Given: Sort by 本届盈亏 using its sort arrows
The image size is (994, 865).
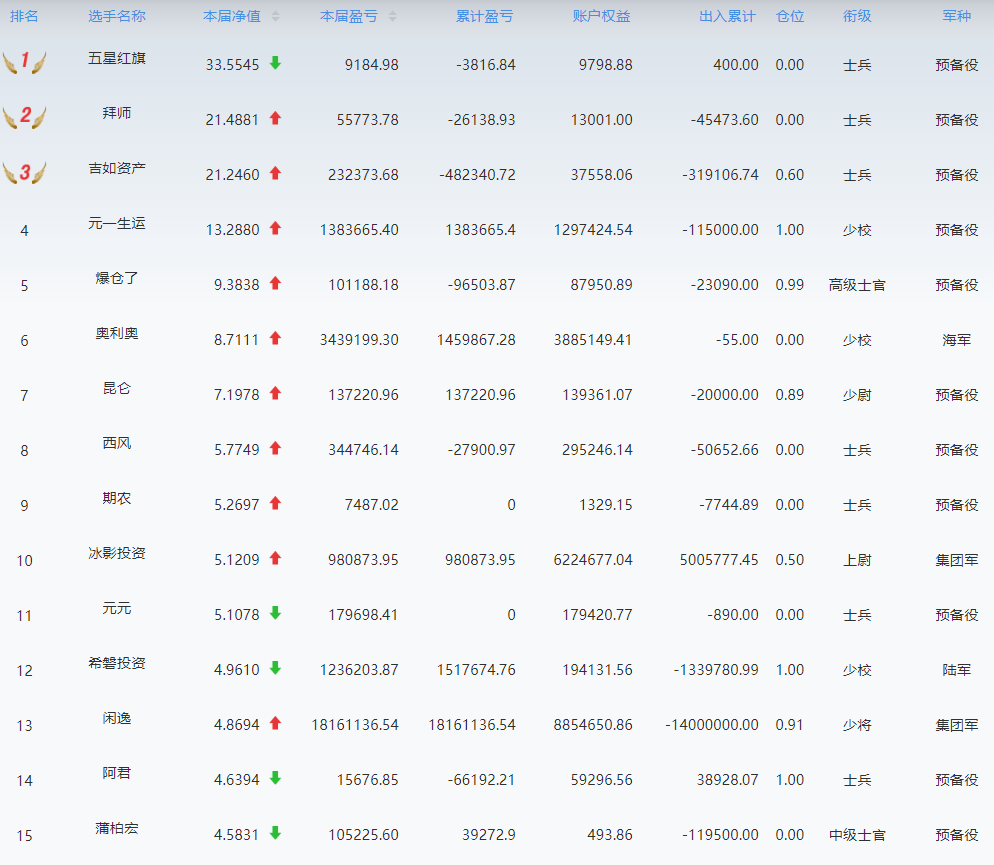Looking at the screenshot, I should coord(392,16).
